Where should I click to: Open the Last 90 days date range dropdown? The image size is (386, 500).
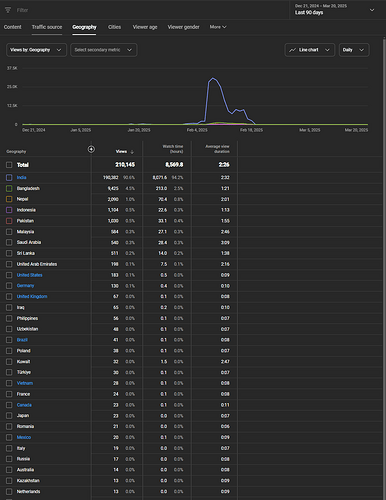pyautogui.click(x=334, y=10)
